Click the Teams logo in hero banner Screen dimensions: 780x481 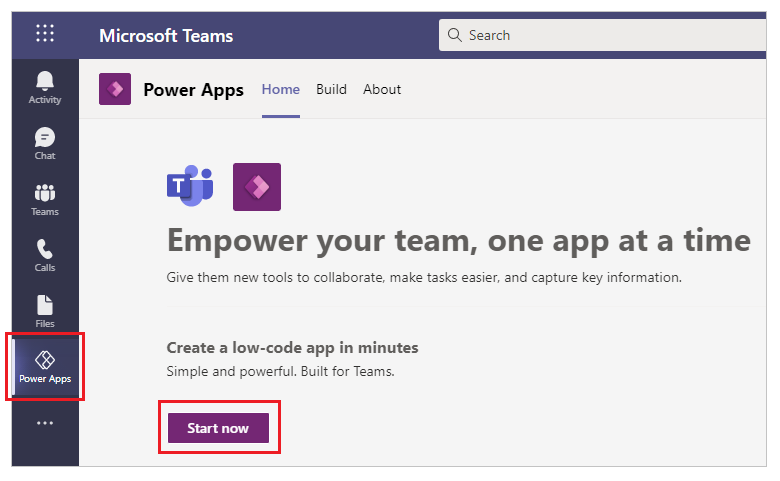pyautogui.click(x=190, y=186)
